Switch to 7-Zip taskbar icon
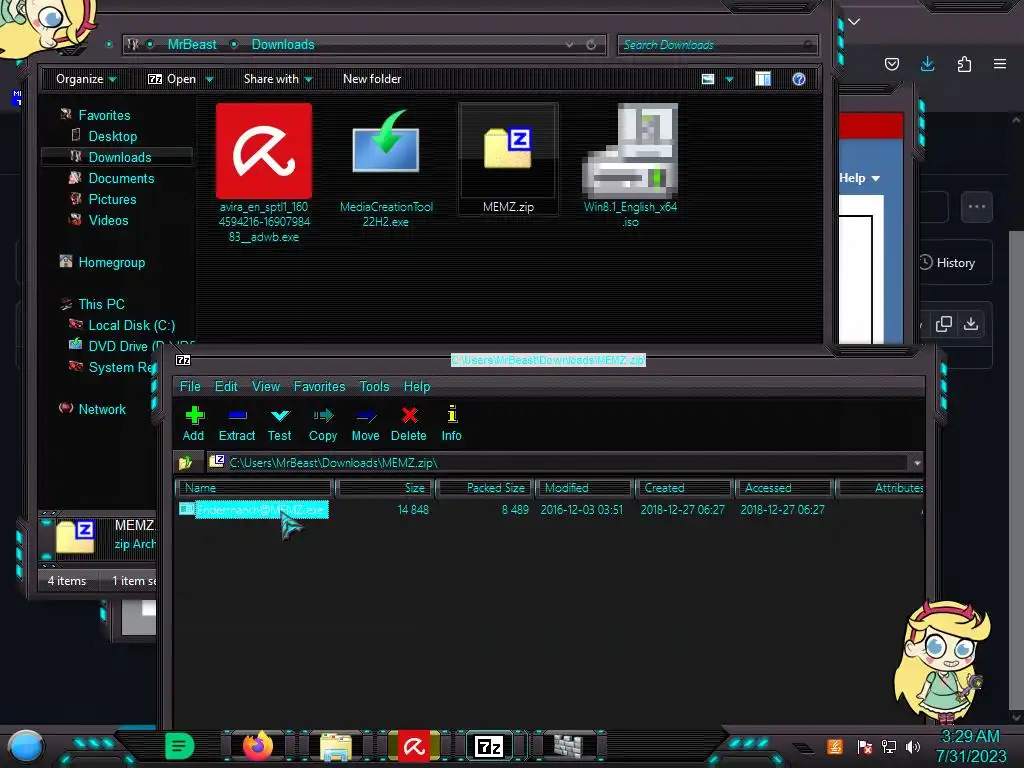Screen dimensions: 1024x768 [x=490, y=746]
